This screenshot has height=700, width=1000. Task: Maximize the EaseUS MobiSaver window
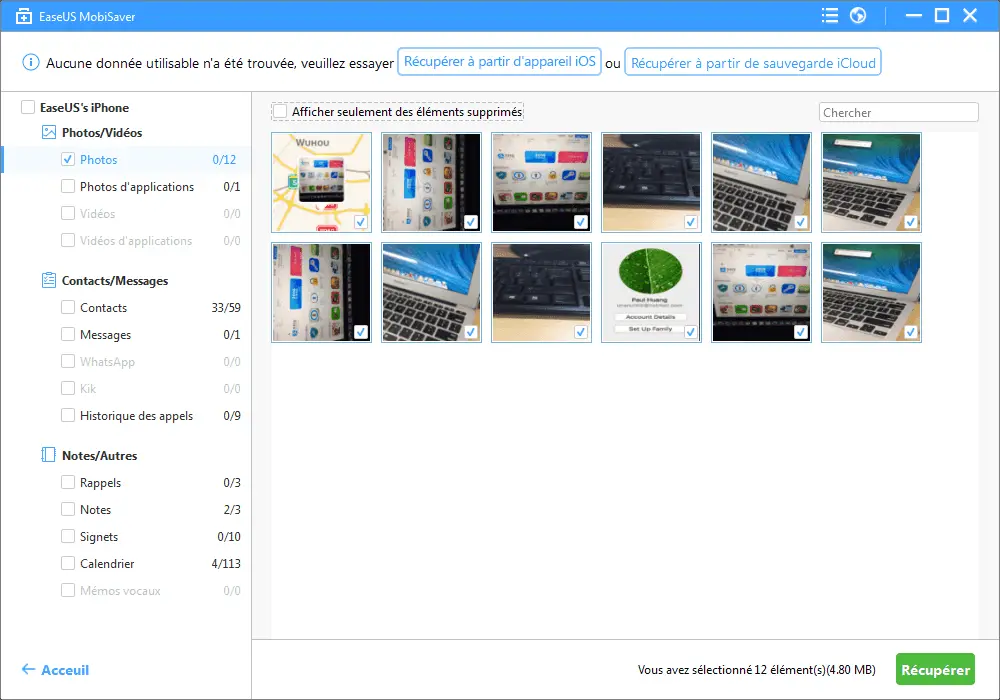tap(942, 15)
